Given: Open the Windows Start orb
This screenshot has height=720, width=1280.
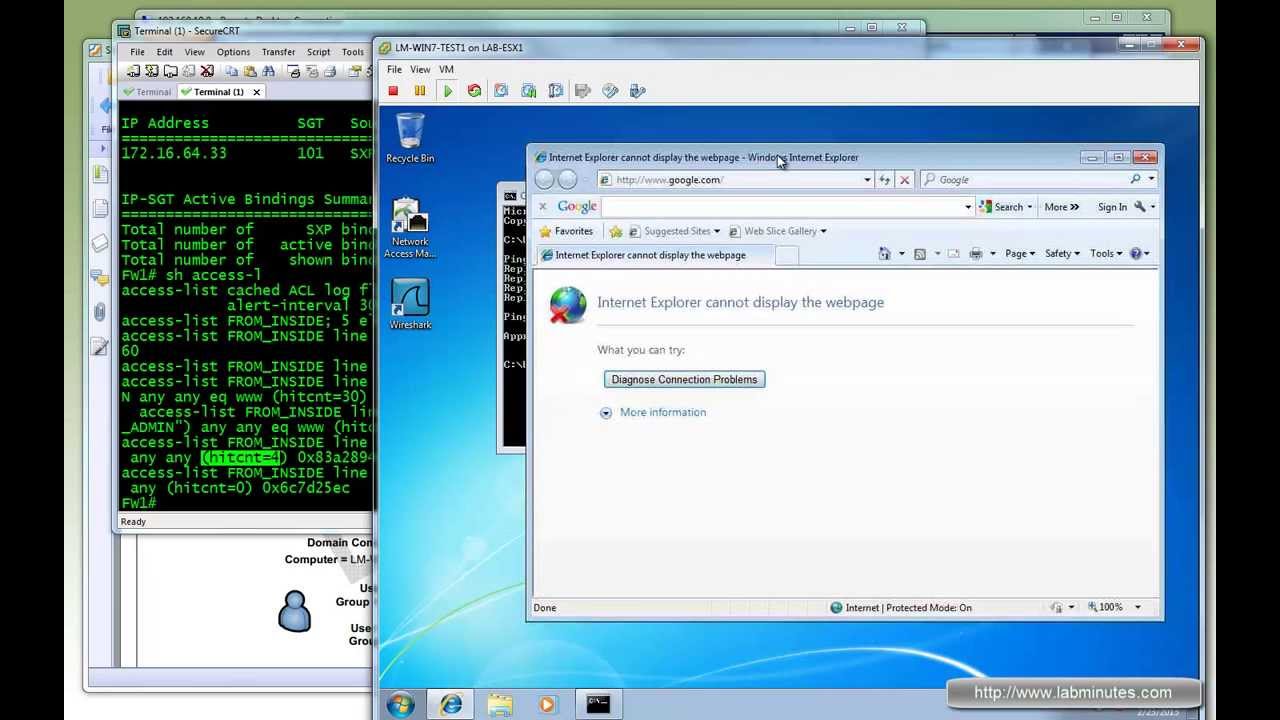Looking at the screenshot, I should coord(401,704).
